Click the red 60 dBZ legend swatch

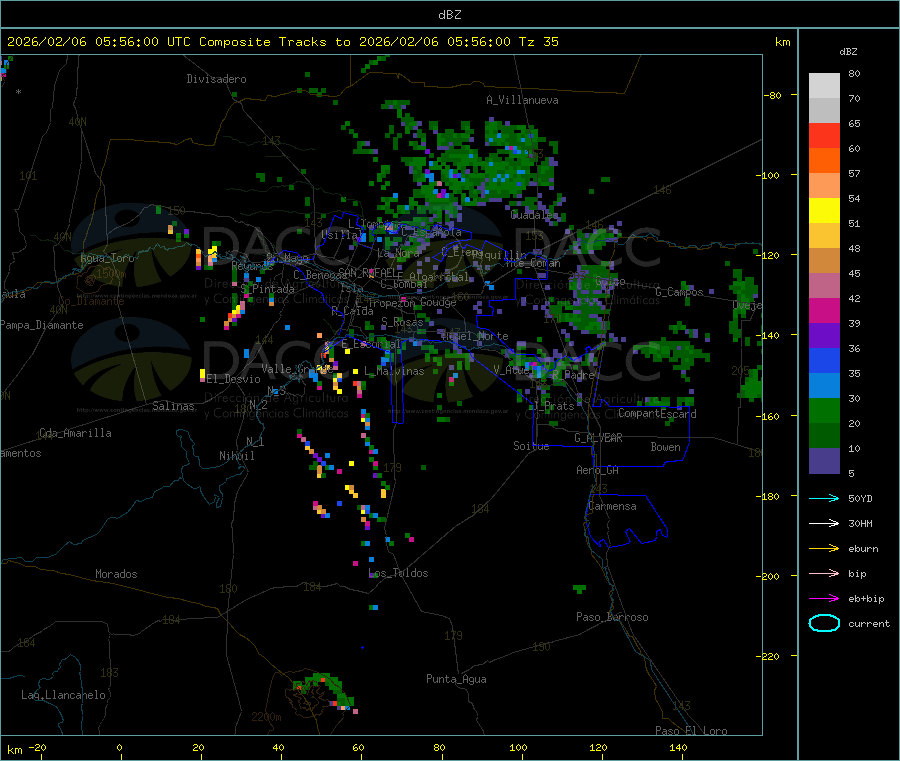pyautogui.click(x=824, y=135)
